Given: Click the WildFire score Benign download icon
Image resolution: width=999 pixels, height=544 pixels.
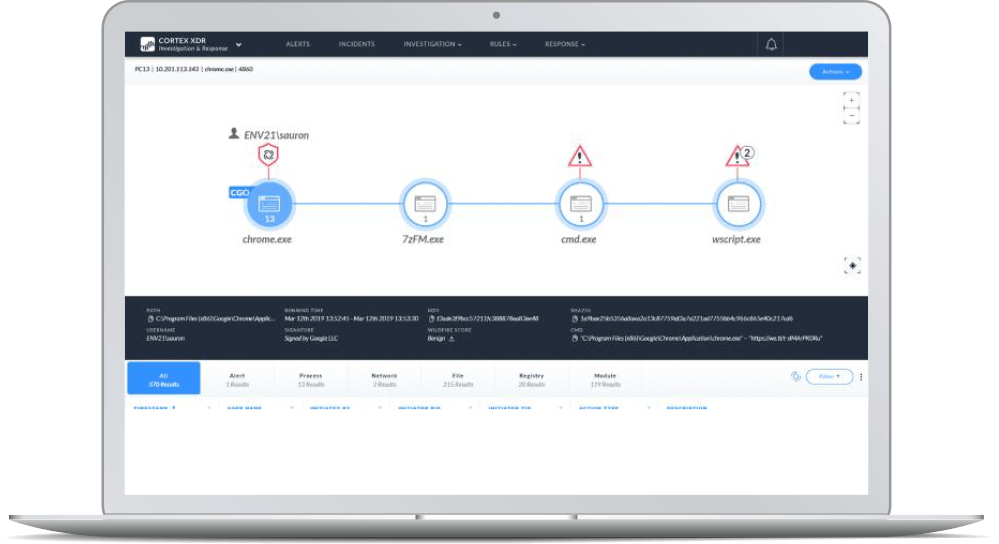Looking at the screenshot, I should pos(452,338).
